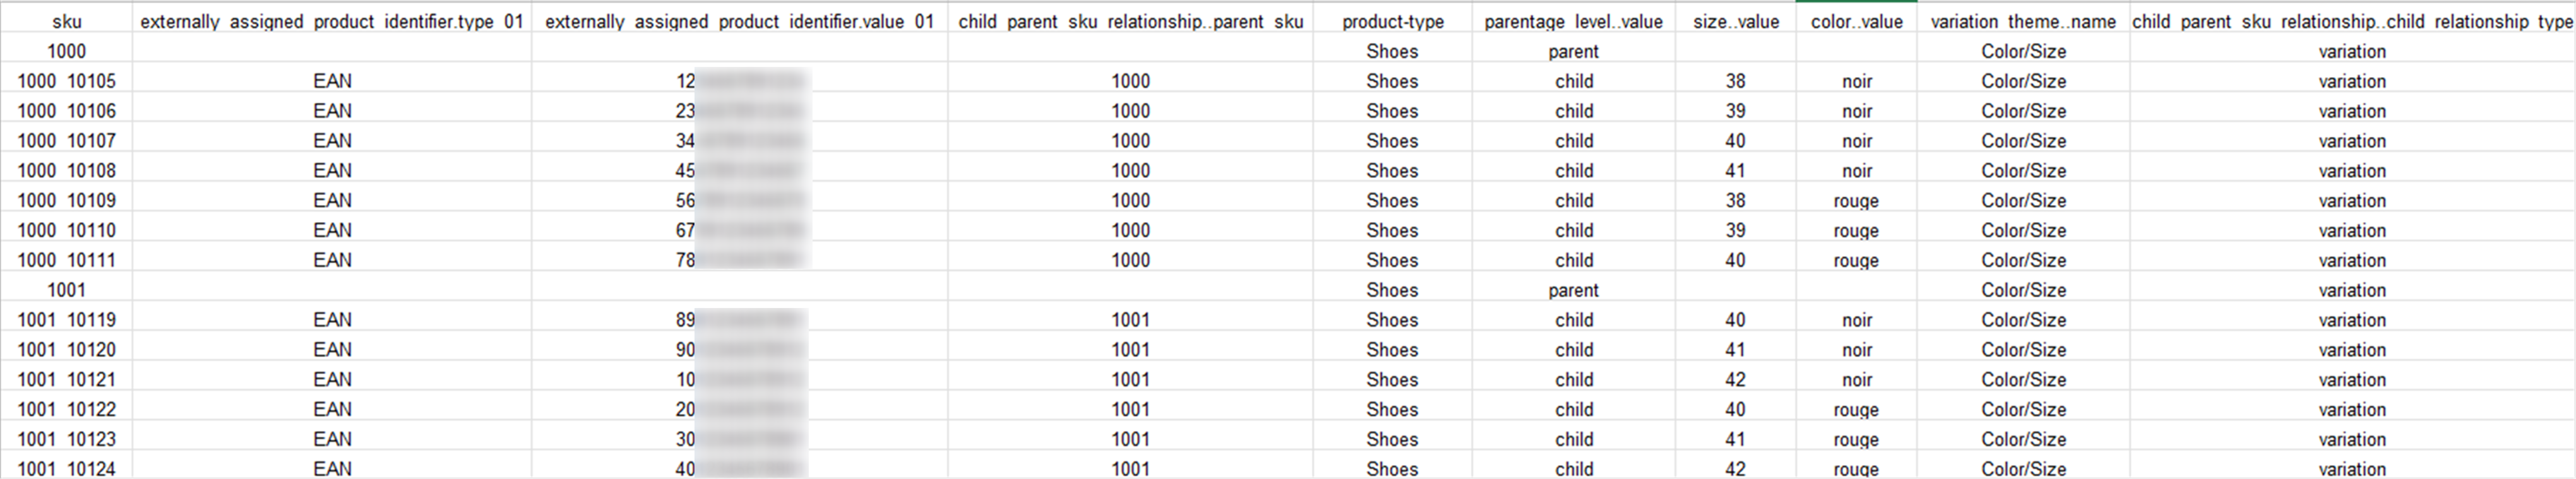This screenshot has width=2576, height=479.
Task: Select the "child relationship type" header cell
Action: click(x=2352, y=21)
